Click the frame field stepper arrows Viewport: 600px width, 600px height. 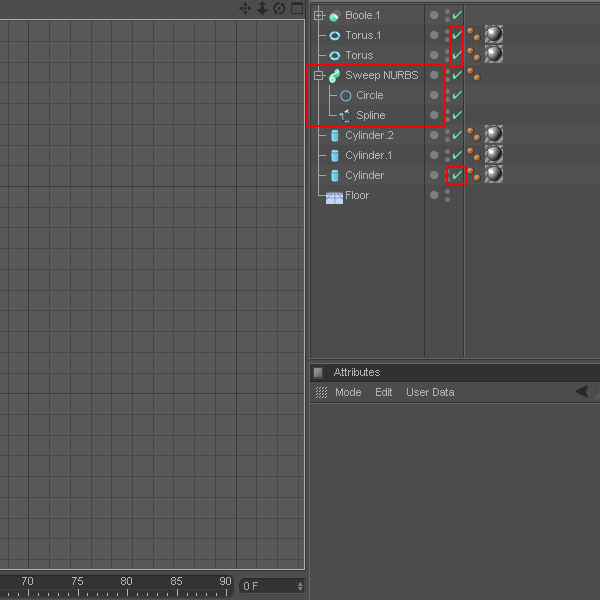click(x=300, y=586)
